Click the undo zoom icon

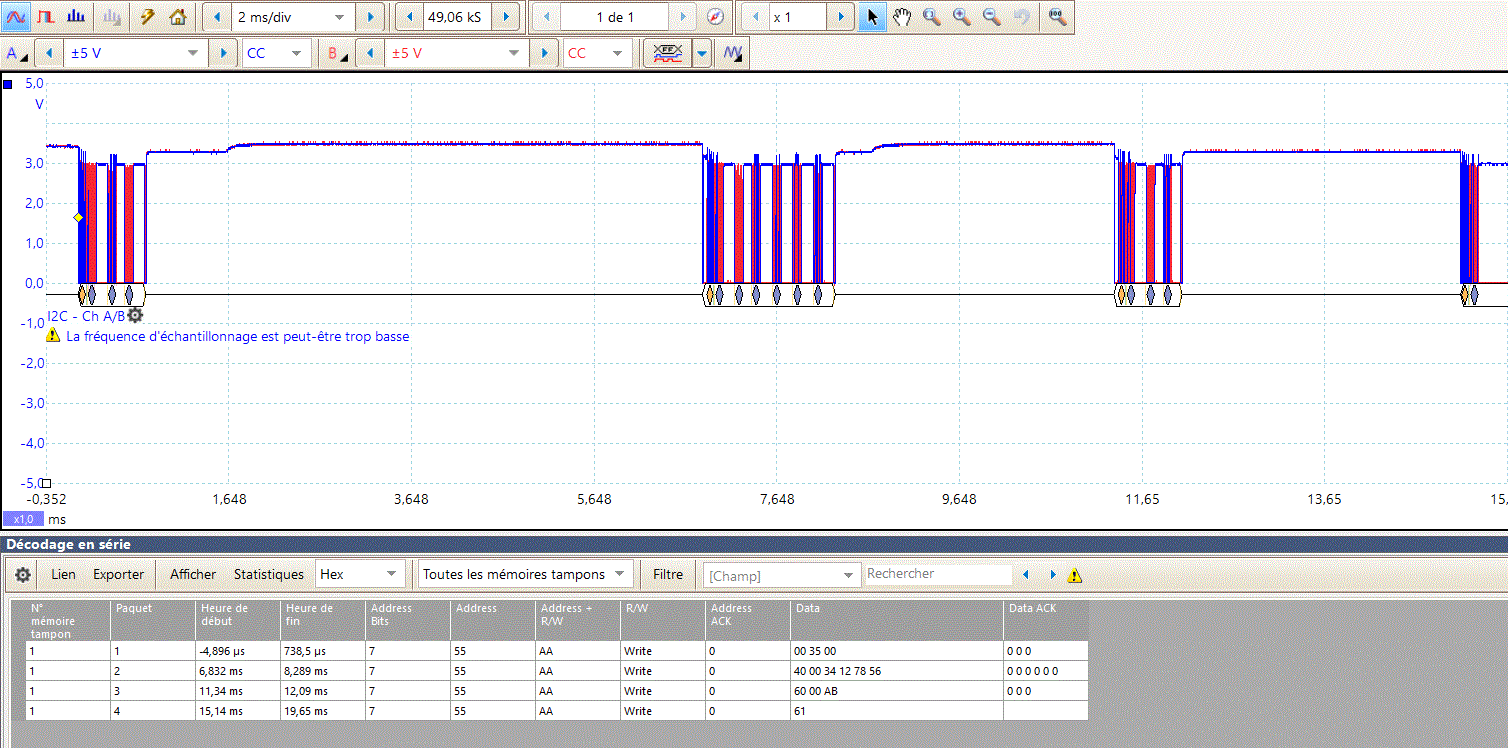1021,17
